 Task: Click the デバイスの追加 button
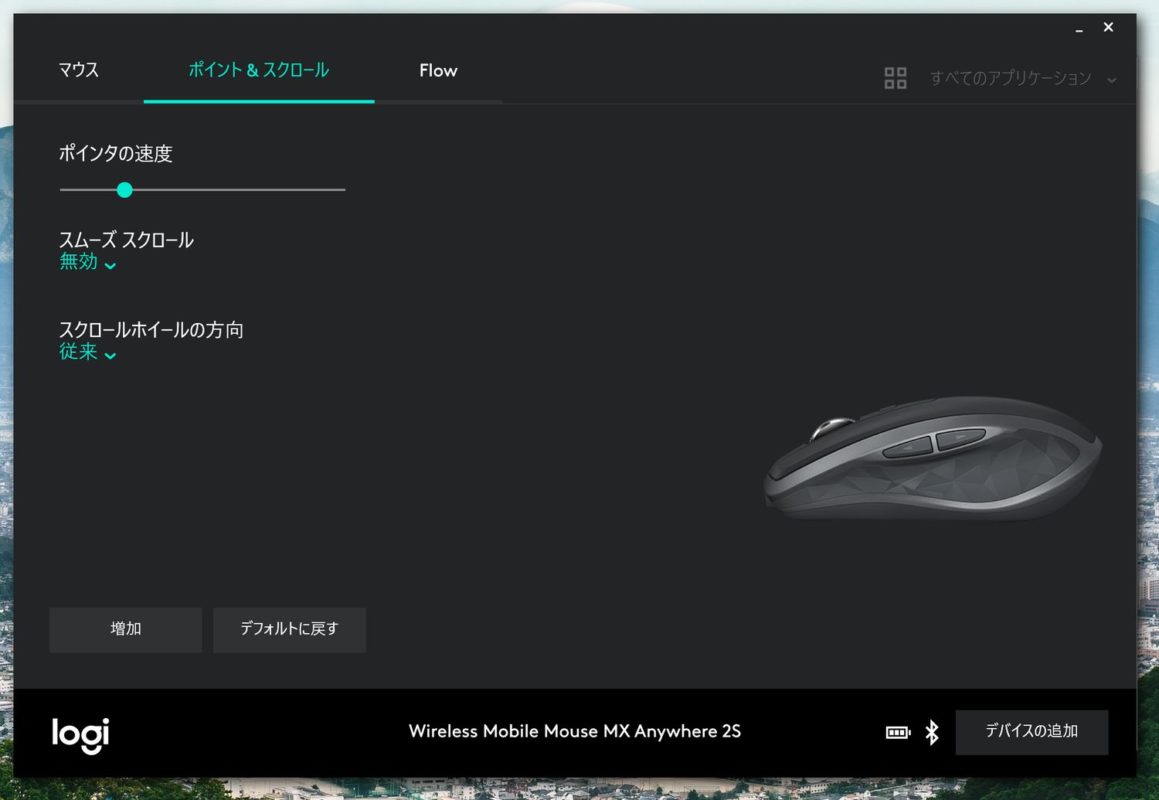click(1032, 732)
